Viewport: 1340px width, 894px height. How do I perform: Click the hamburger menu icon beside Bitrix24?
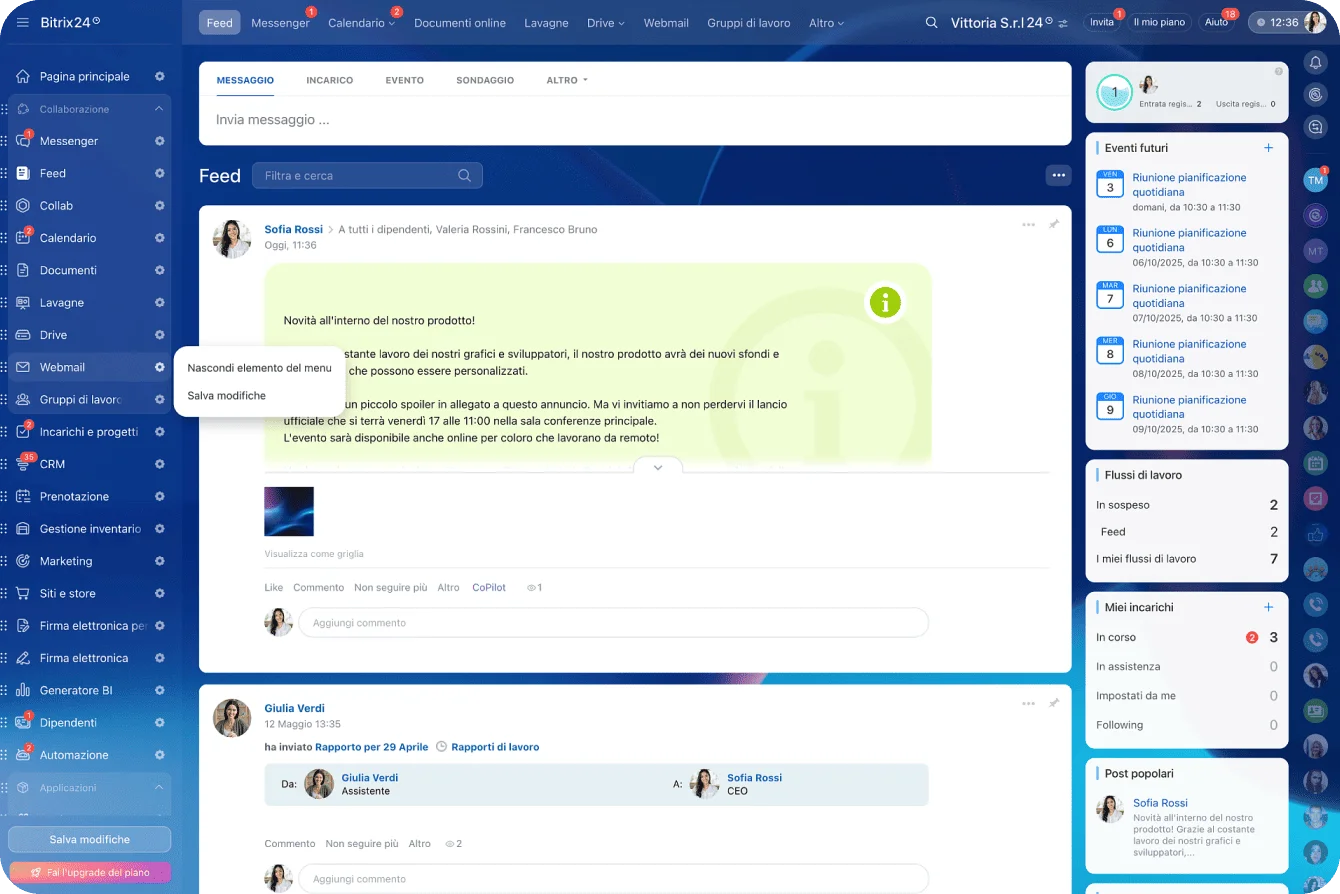22,22
